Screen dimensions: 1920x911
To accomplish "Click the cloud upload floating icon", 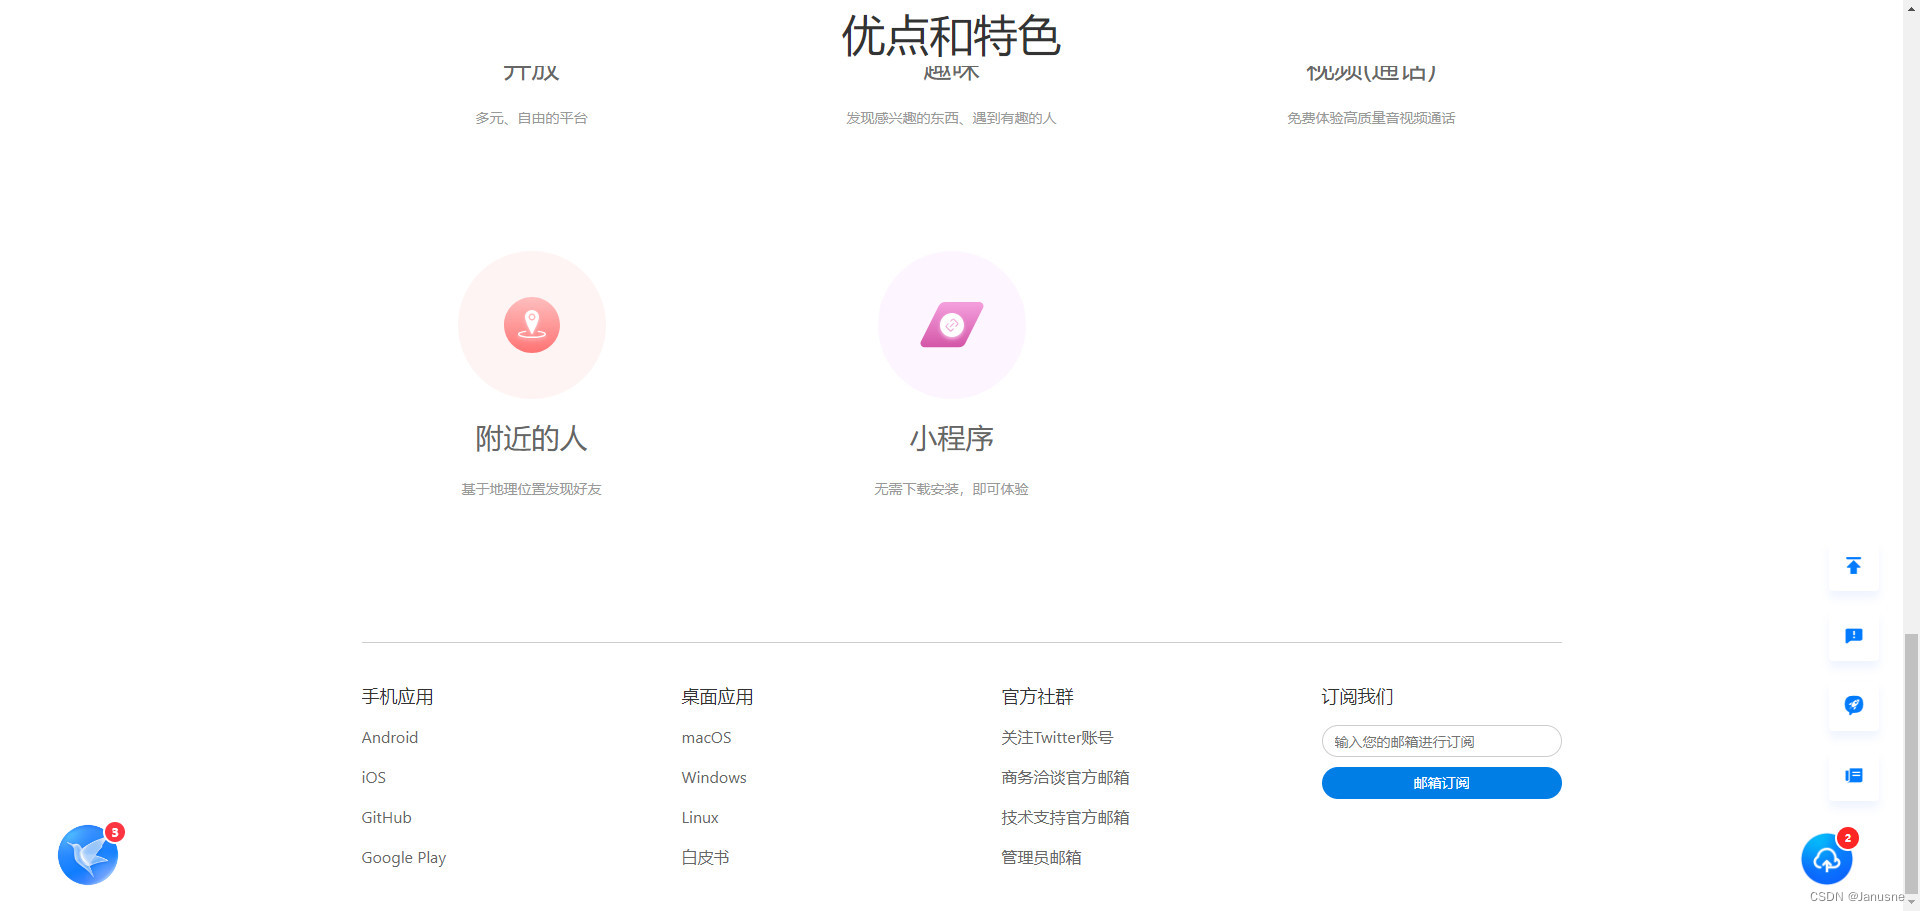I will (1827, 859).
